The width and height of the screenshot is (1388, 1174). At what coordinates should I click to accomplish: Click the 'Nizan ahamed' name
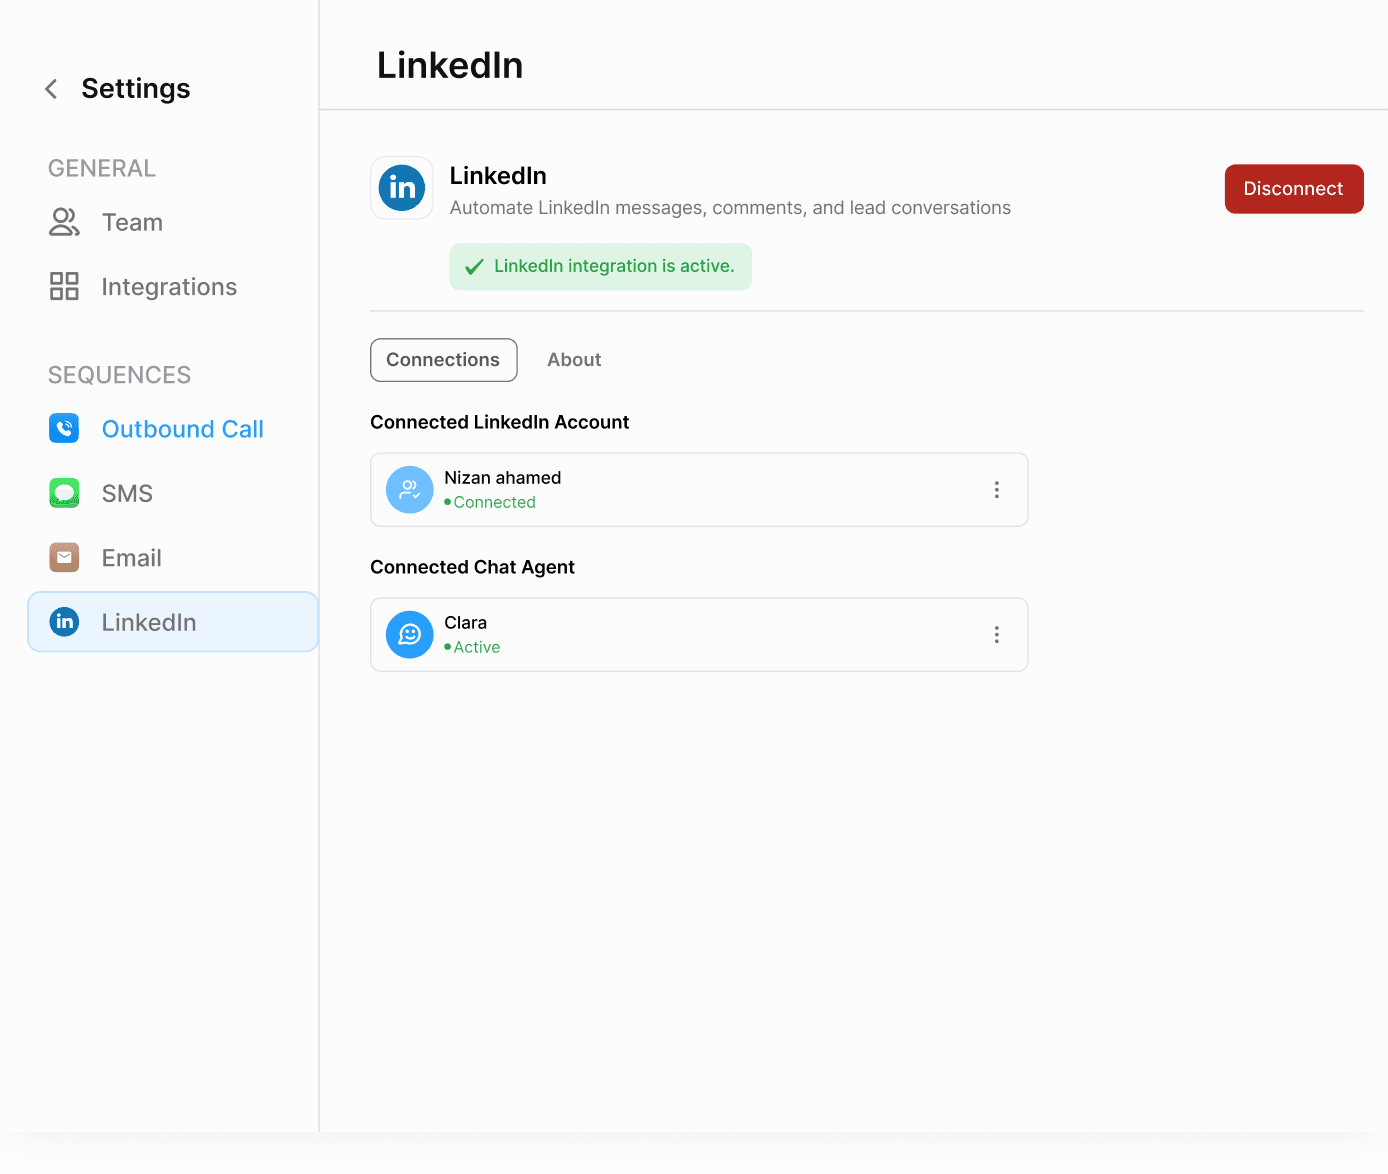click(503, 478)
